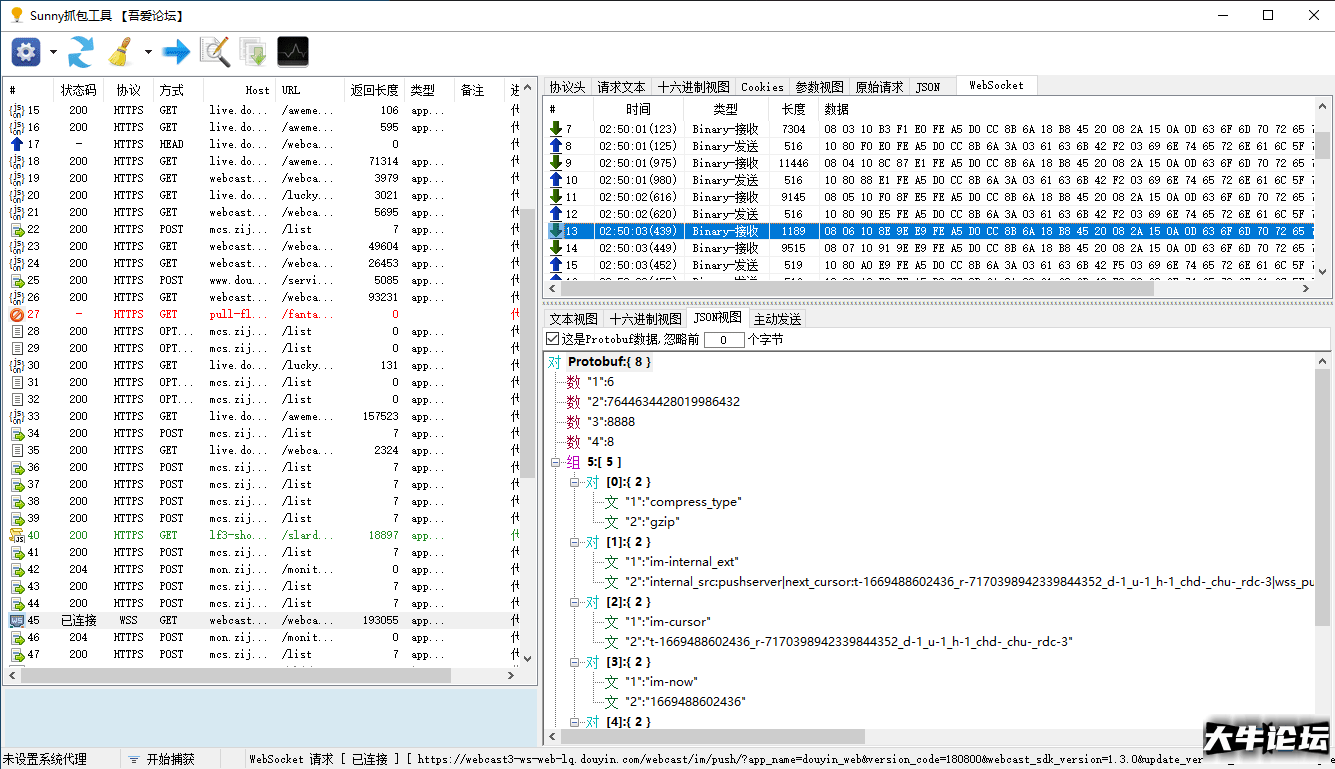This screenshot has width=1335, height=769.
Task: Toggle the Protobuf data checkbox
Action: (553, 339)
